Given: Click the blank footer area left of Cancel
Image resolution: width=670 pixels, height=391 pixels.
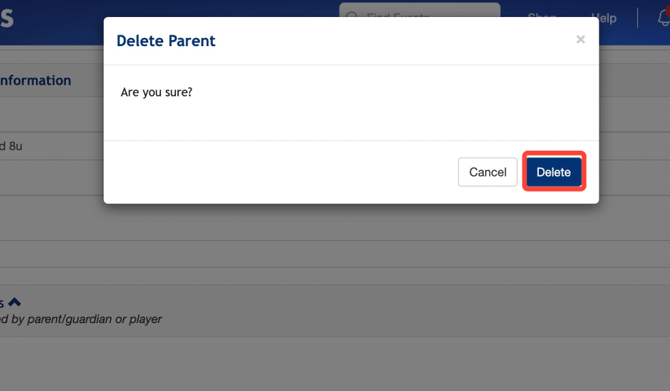Looking at the screenshot, I should (x=281, y=172).
